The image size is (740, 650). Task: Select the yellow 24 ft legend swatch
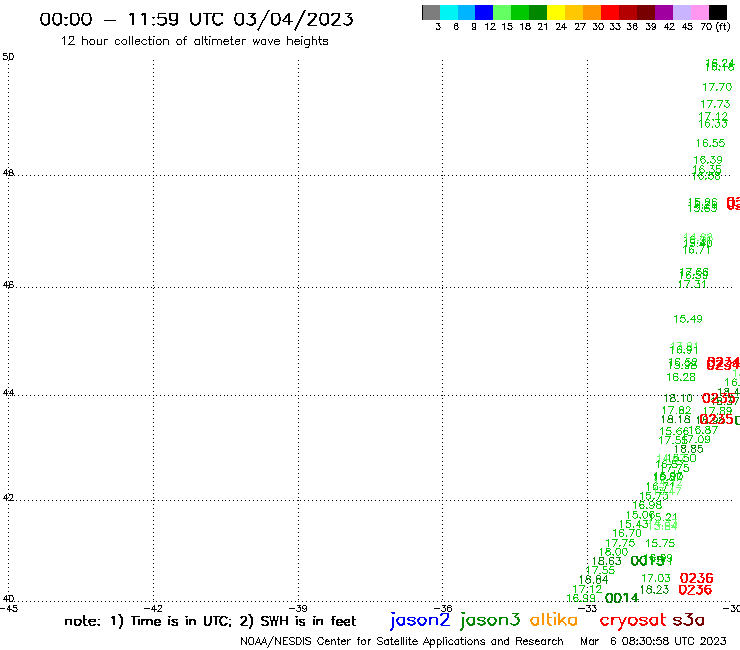[x=556, y=13]
